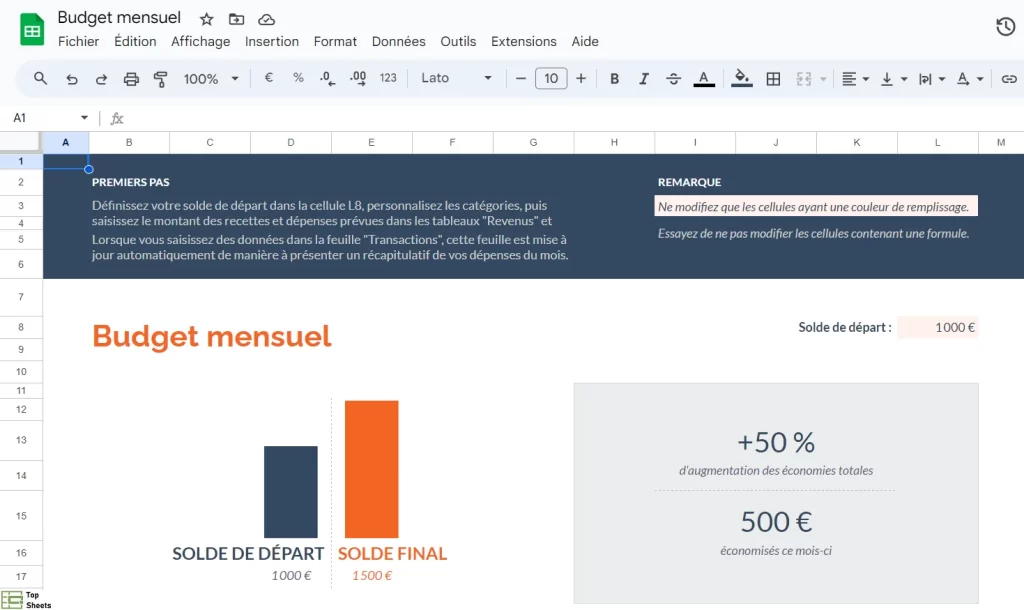The image size is (1024, 610).
Task: Format as percent
Action: tap(298, 78)
